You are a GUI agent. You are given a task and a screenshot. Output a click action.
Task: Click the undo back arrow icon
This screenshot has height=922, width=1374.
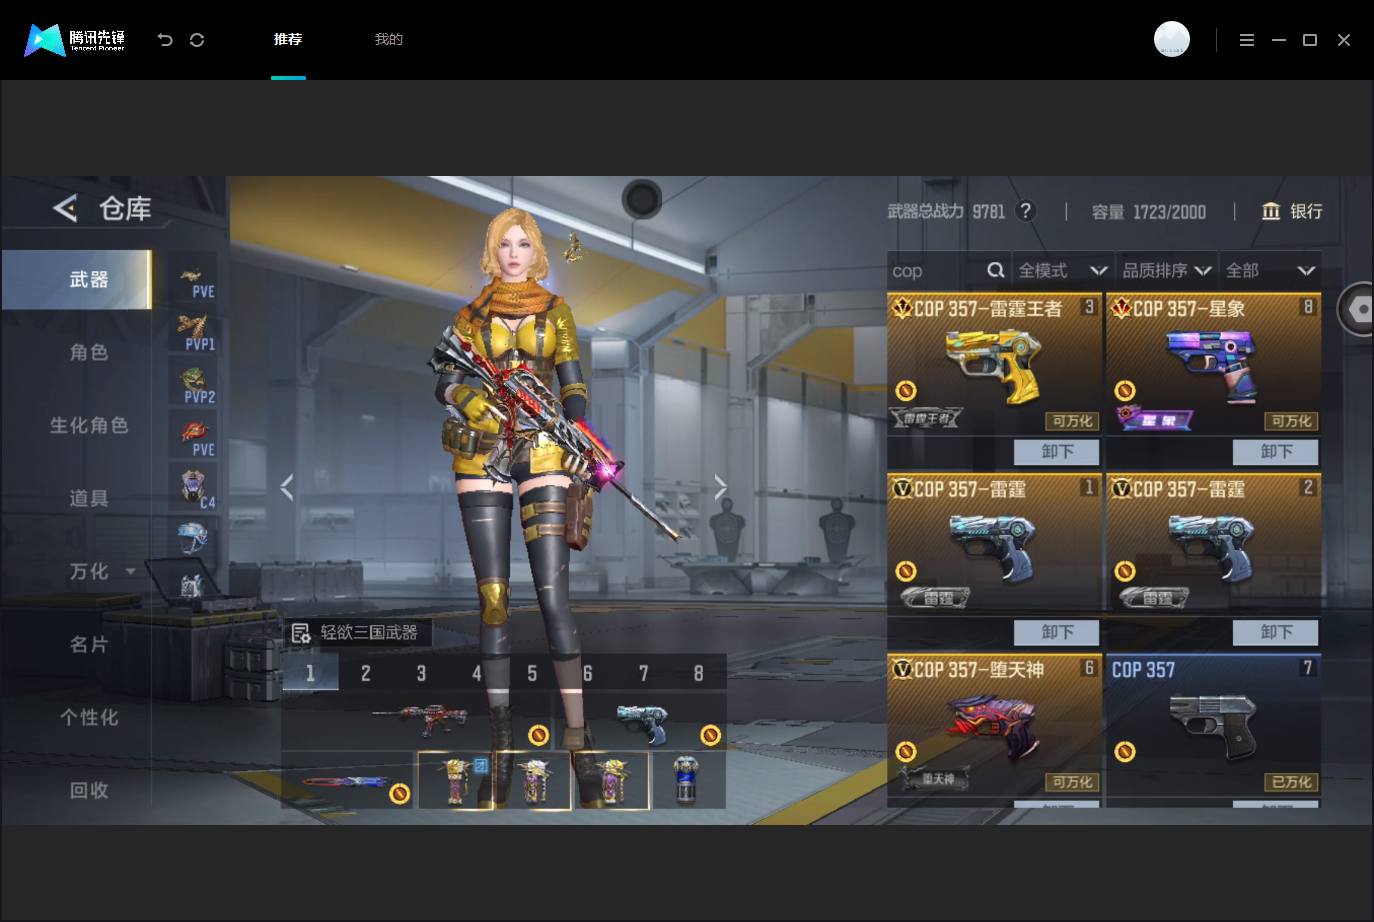coord(165,40)
